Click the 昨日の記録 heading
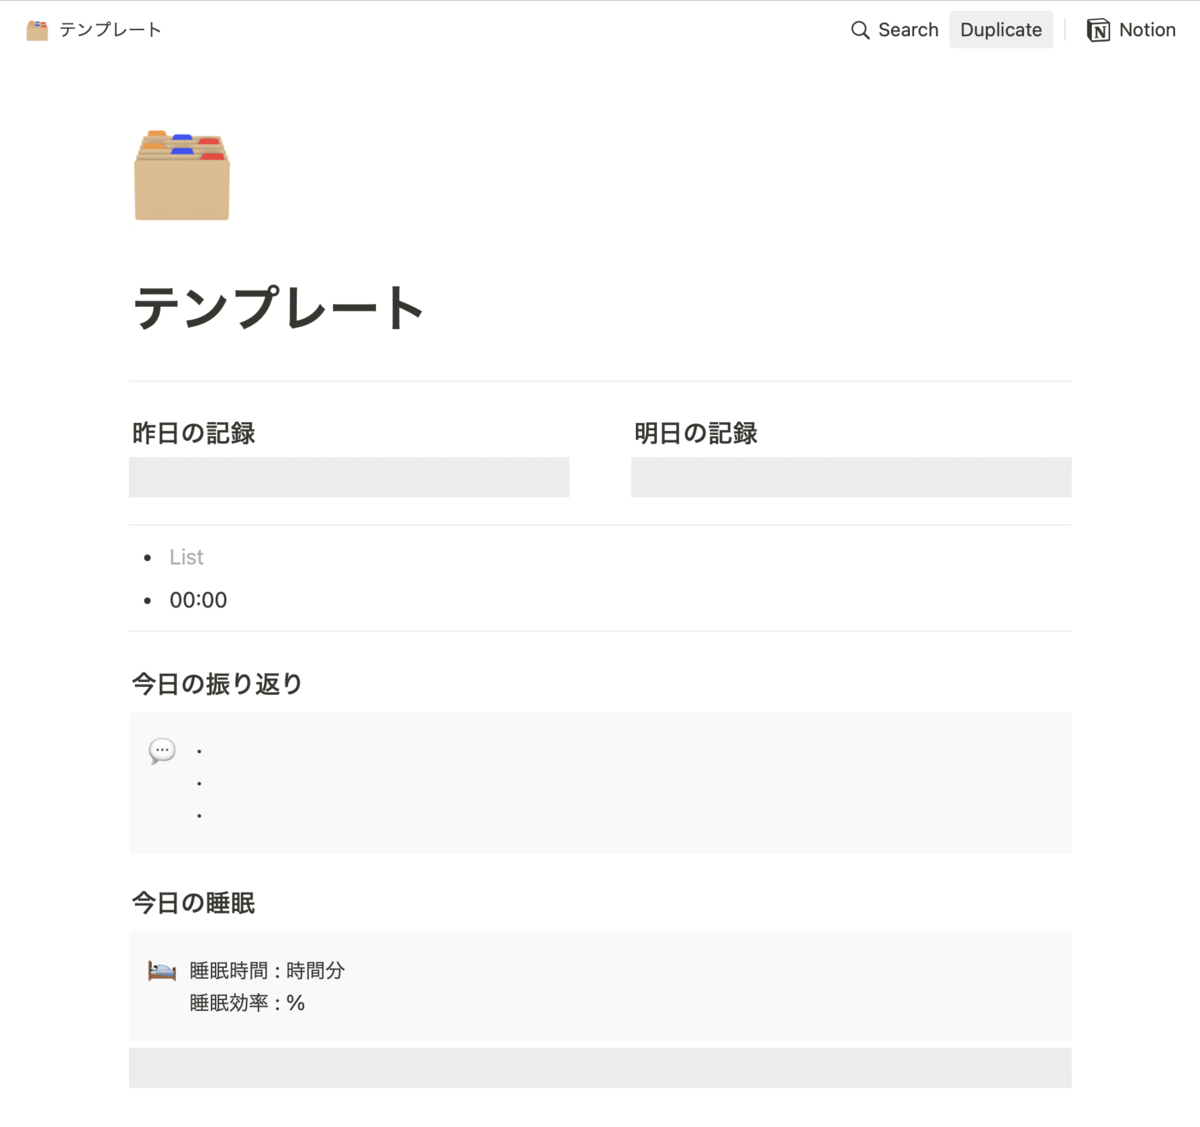The height and width of the screenshot is (1127, 1200). pos(193,433)
